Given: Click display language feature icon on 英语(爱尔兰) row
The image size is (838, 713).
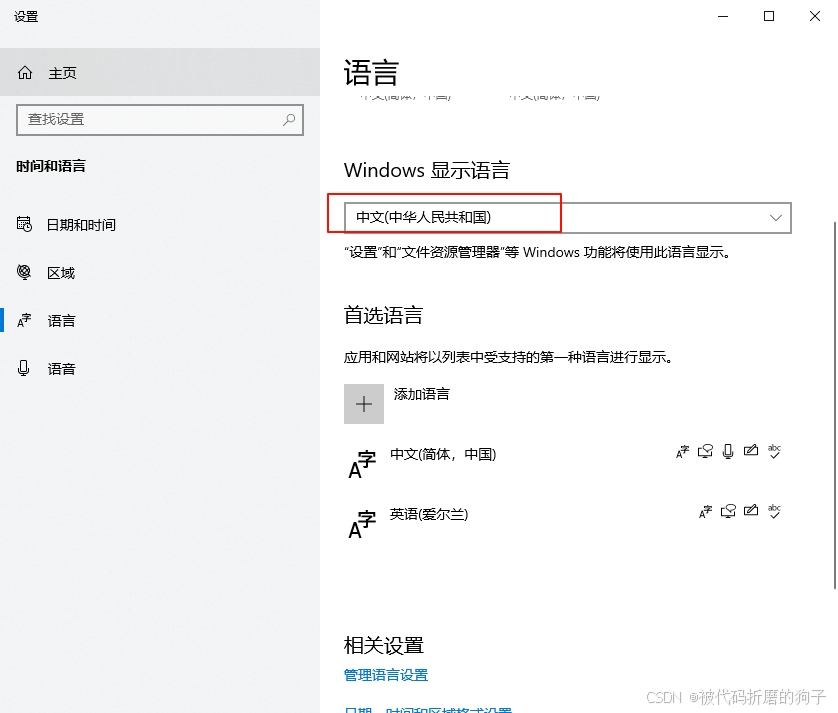Looking at the screenshot, I should [x=705, y=512].
